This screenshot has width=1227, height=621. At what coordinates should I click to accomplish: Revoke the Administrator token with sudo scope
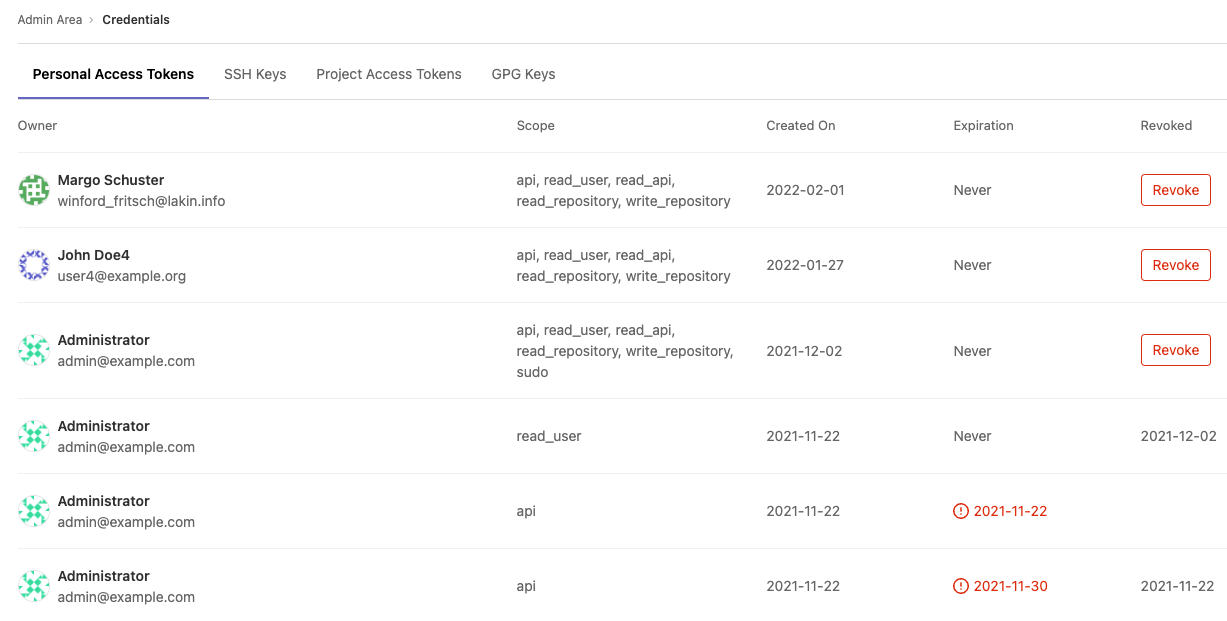click(1175, 350)
